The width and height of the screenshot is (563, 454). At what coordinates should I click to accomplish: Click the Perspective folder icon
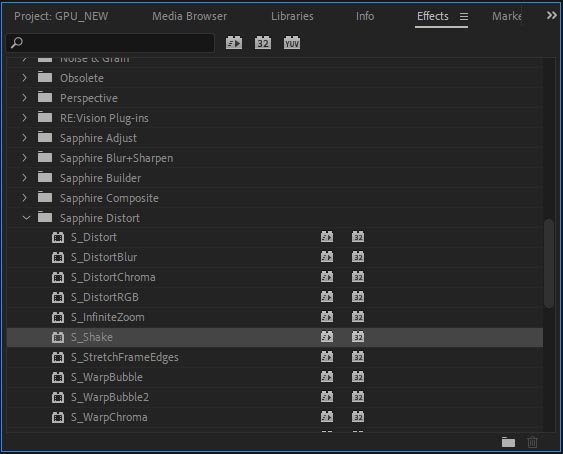(x=45, y=97)
